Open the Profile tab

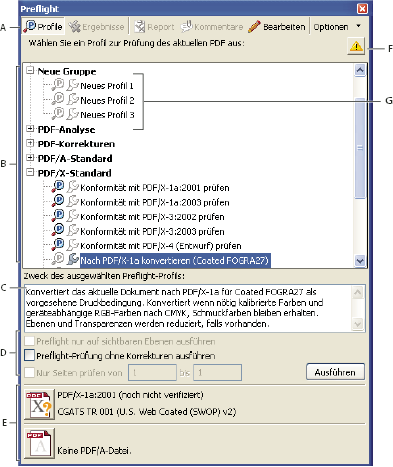43,27
